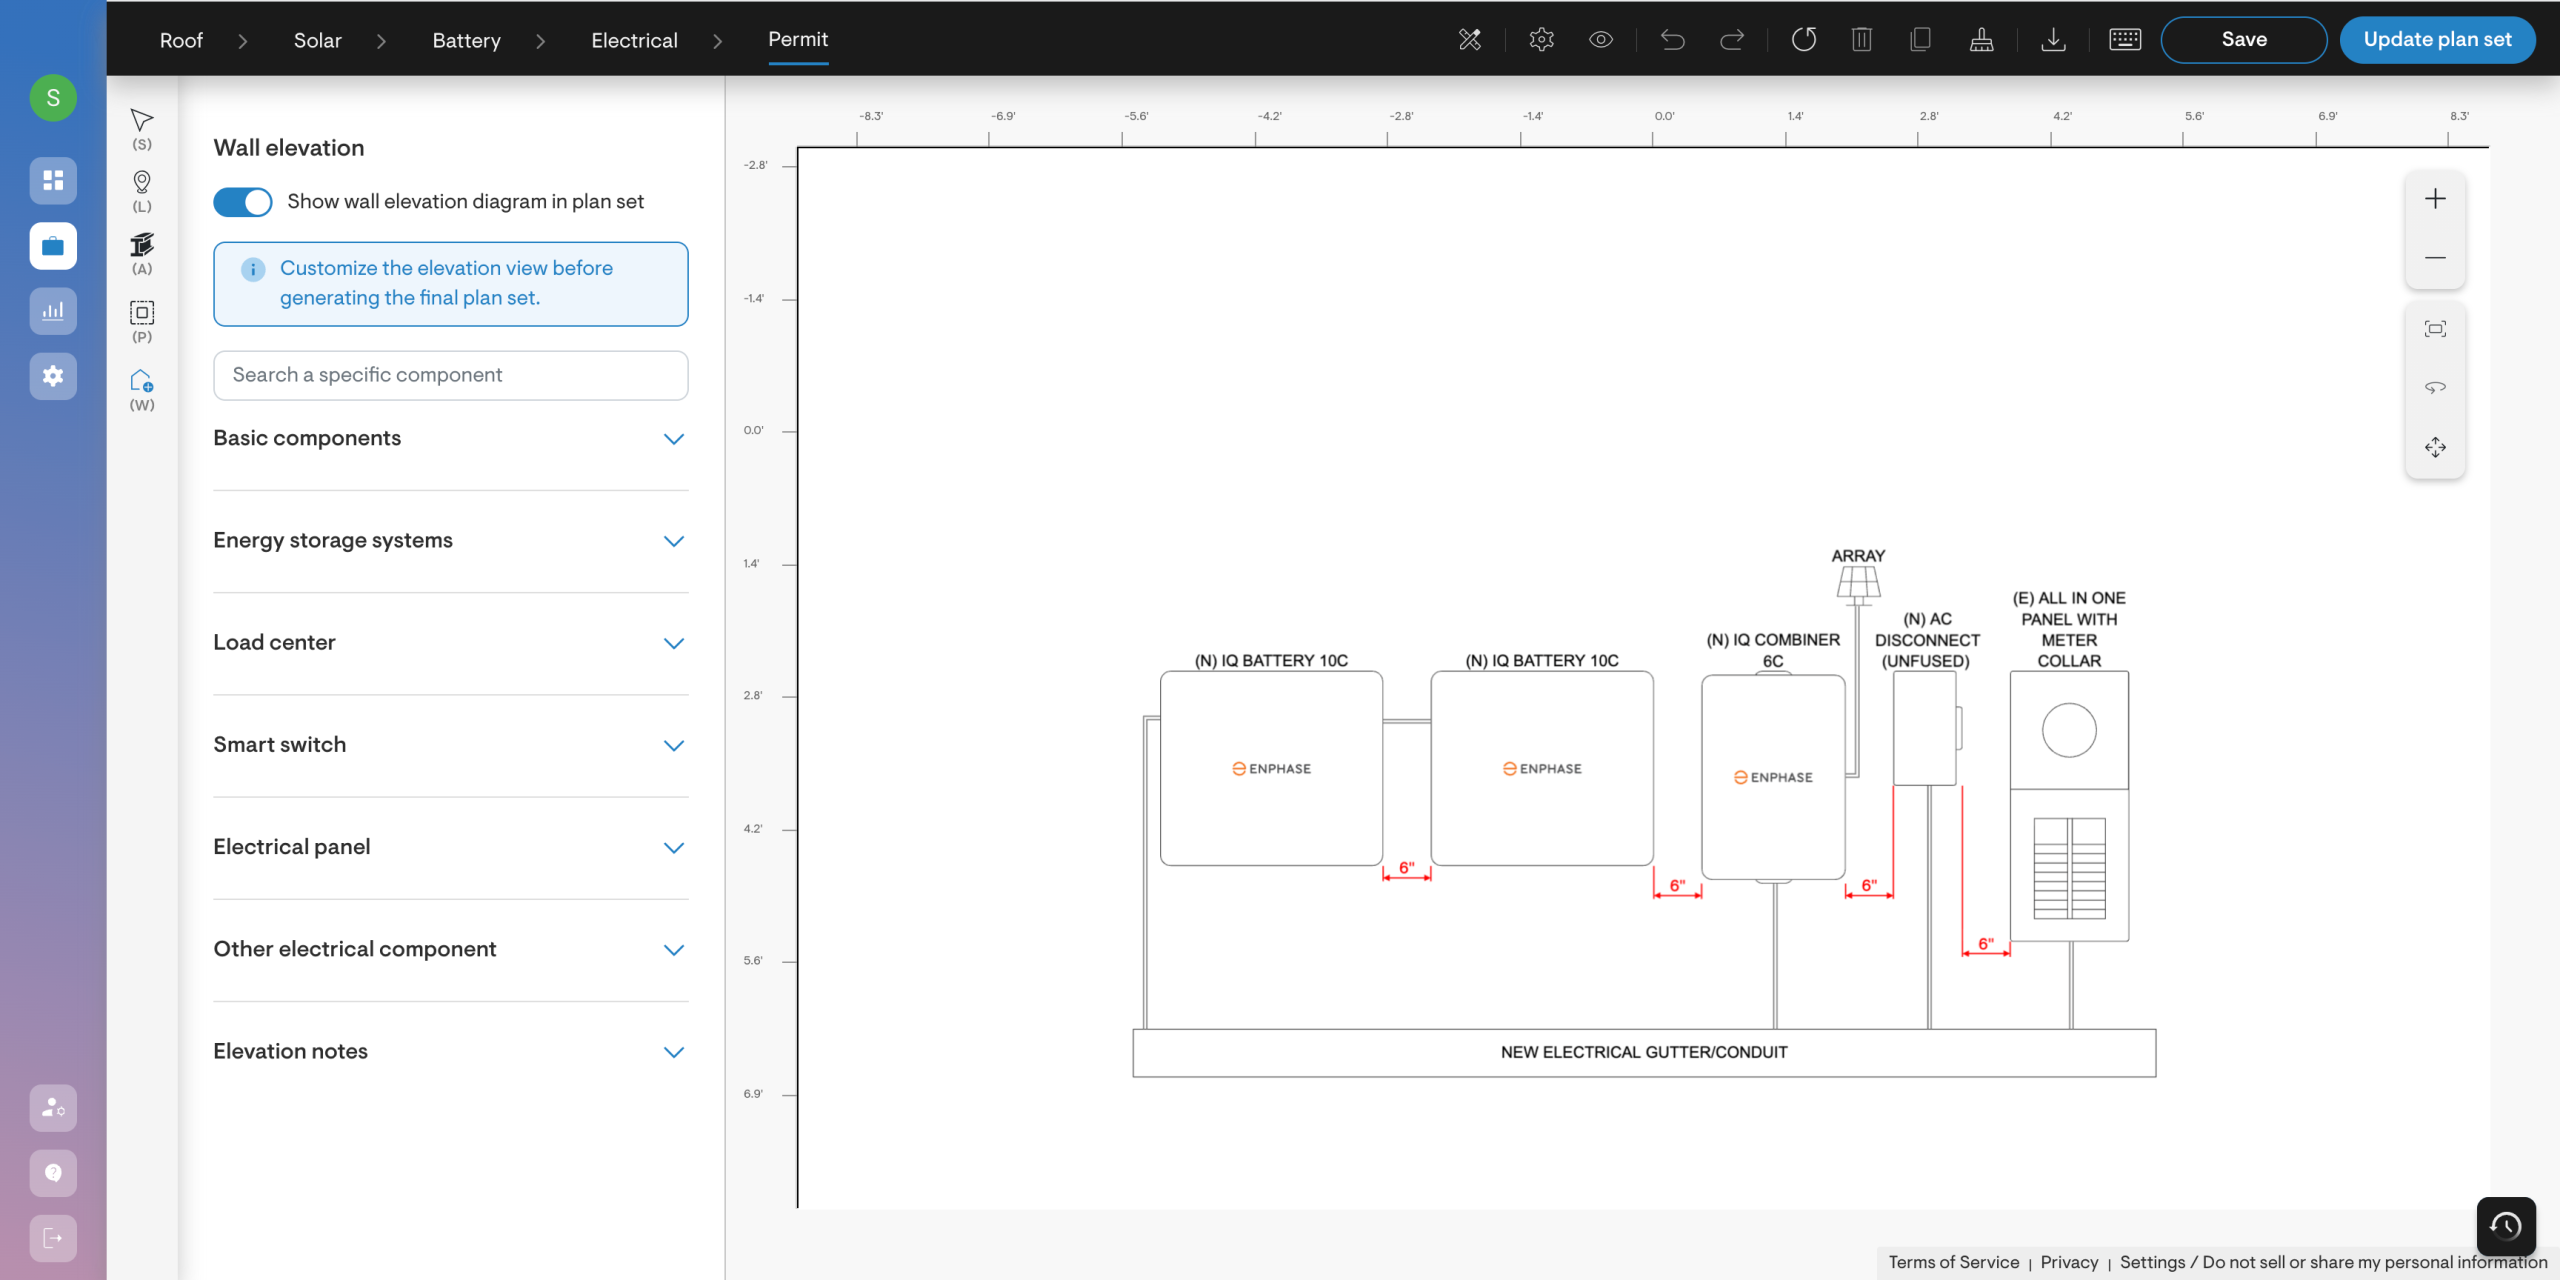The height and width of the screenshot is (1280, 2560).
Task: Click the Save button
Action: click(2243, 40)
